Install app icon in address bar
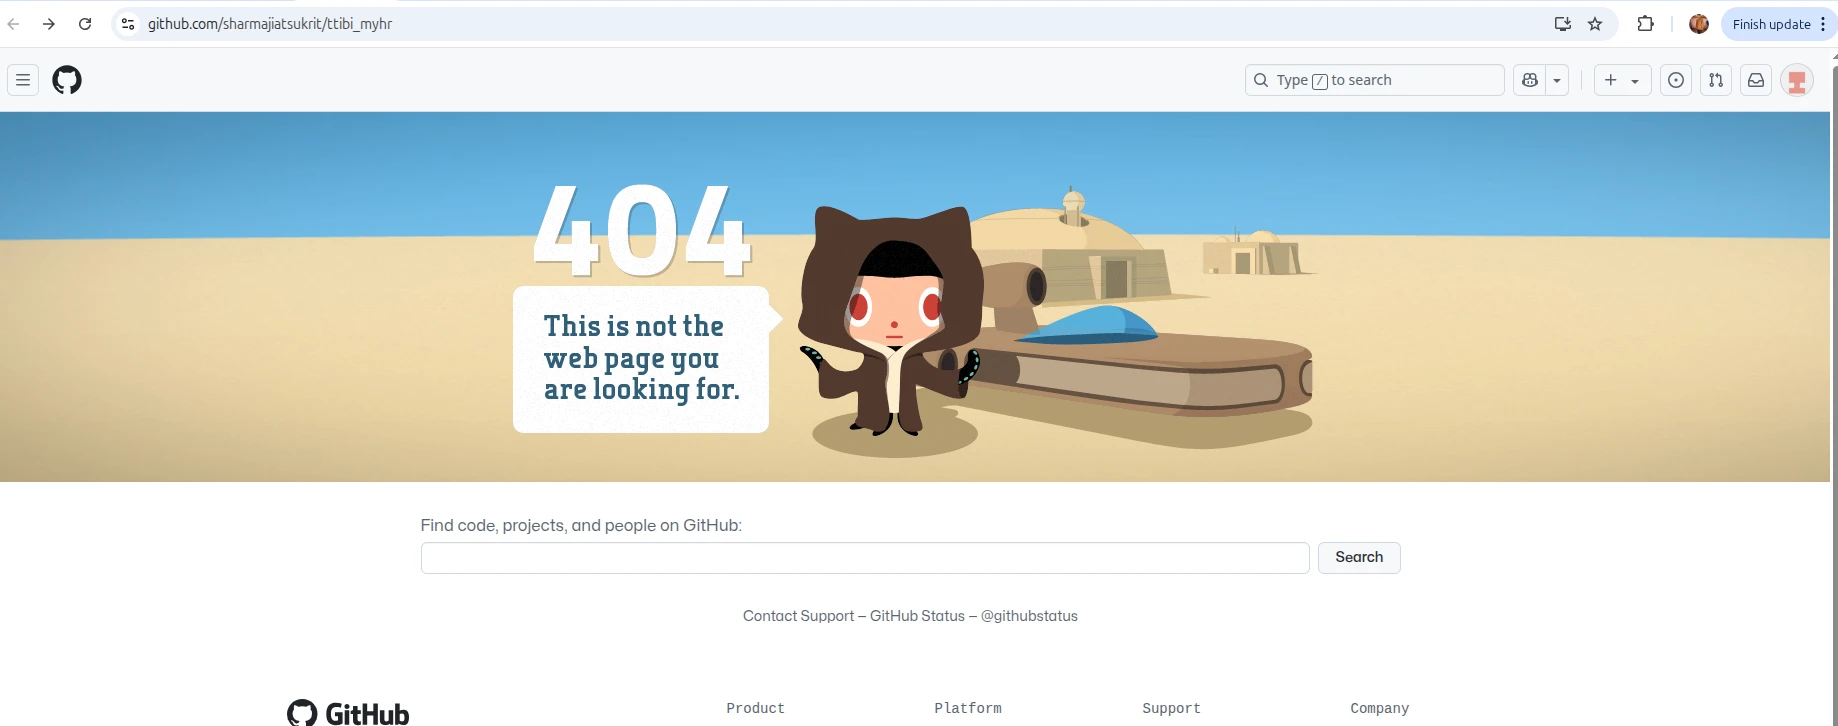Screen dimensions: 1838x726 1562,24
